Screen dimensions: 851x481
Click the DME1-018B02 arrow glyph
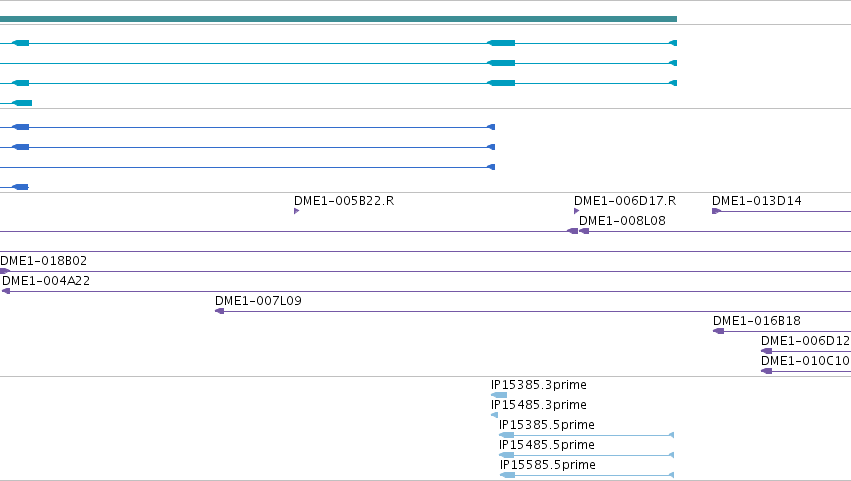4,271
